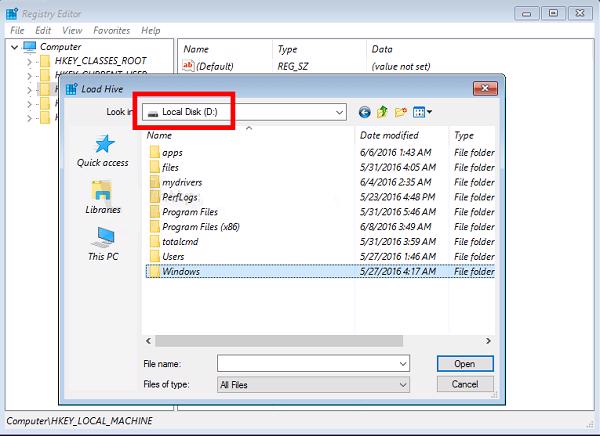The height and width of the screenshot is (436, 600).
Task: Click the 5/27/2016 1:46 AM date
Action: 398,256
